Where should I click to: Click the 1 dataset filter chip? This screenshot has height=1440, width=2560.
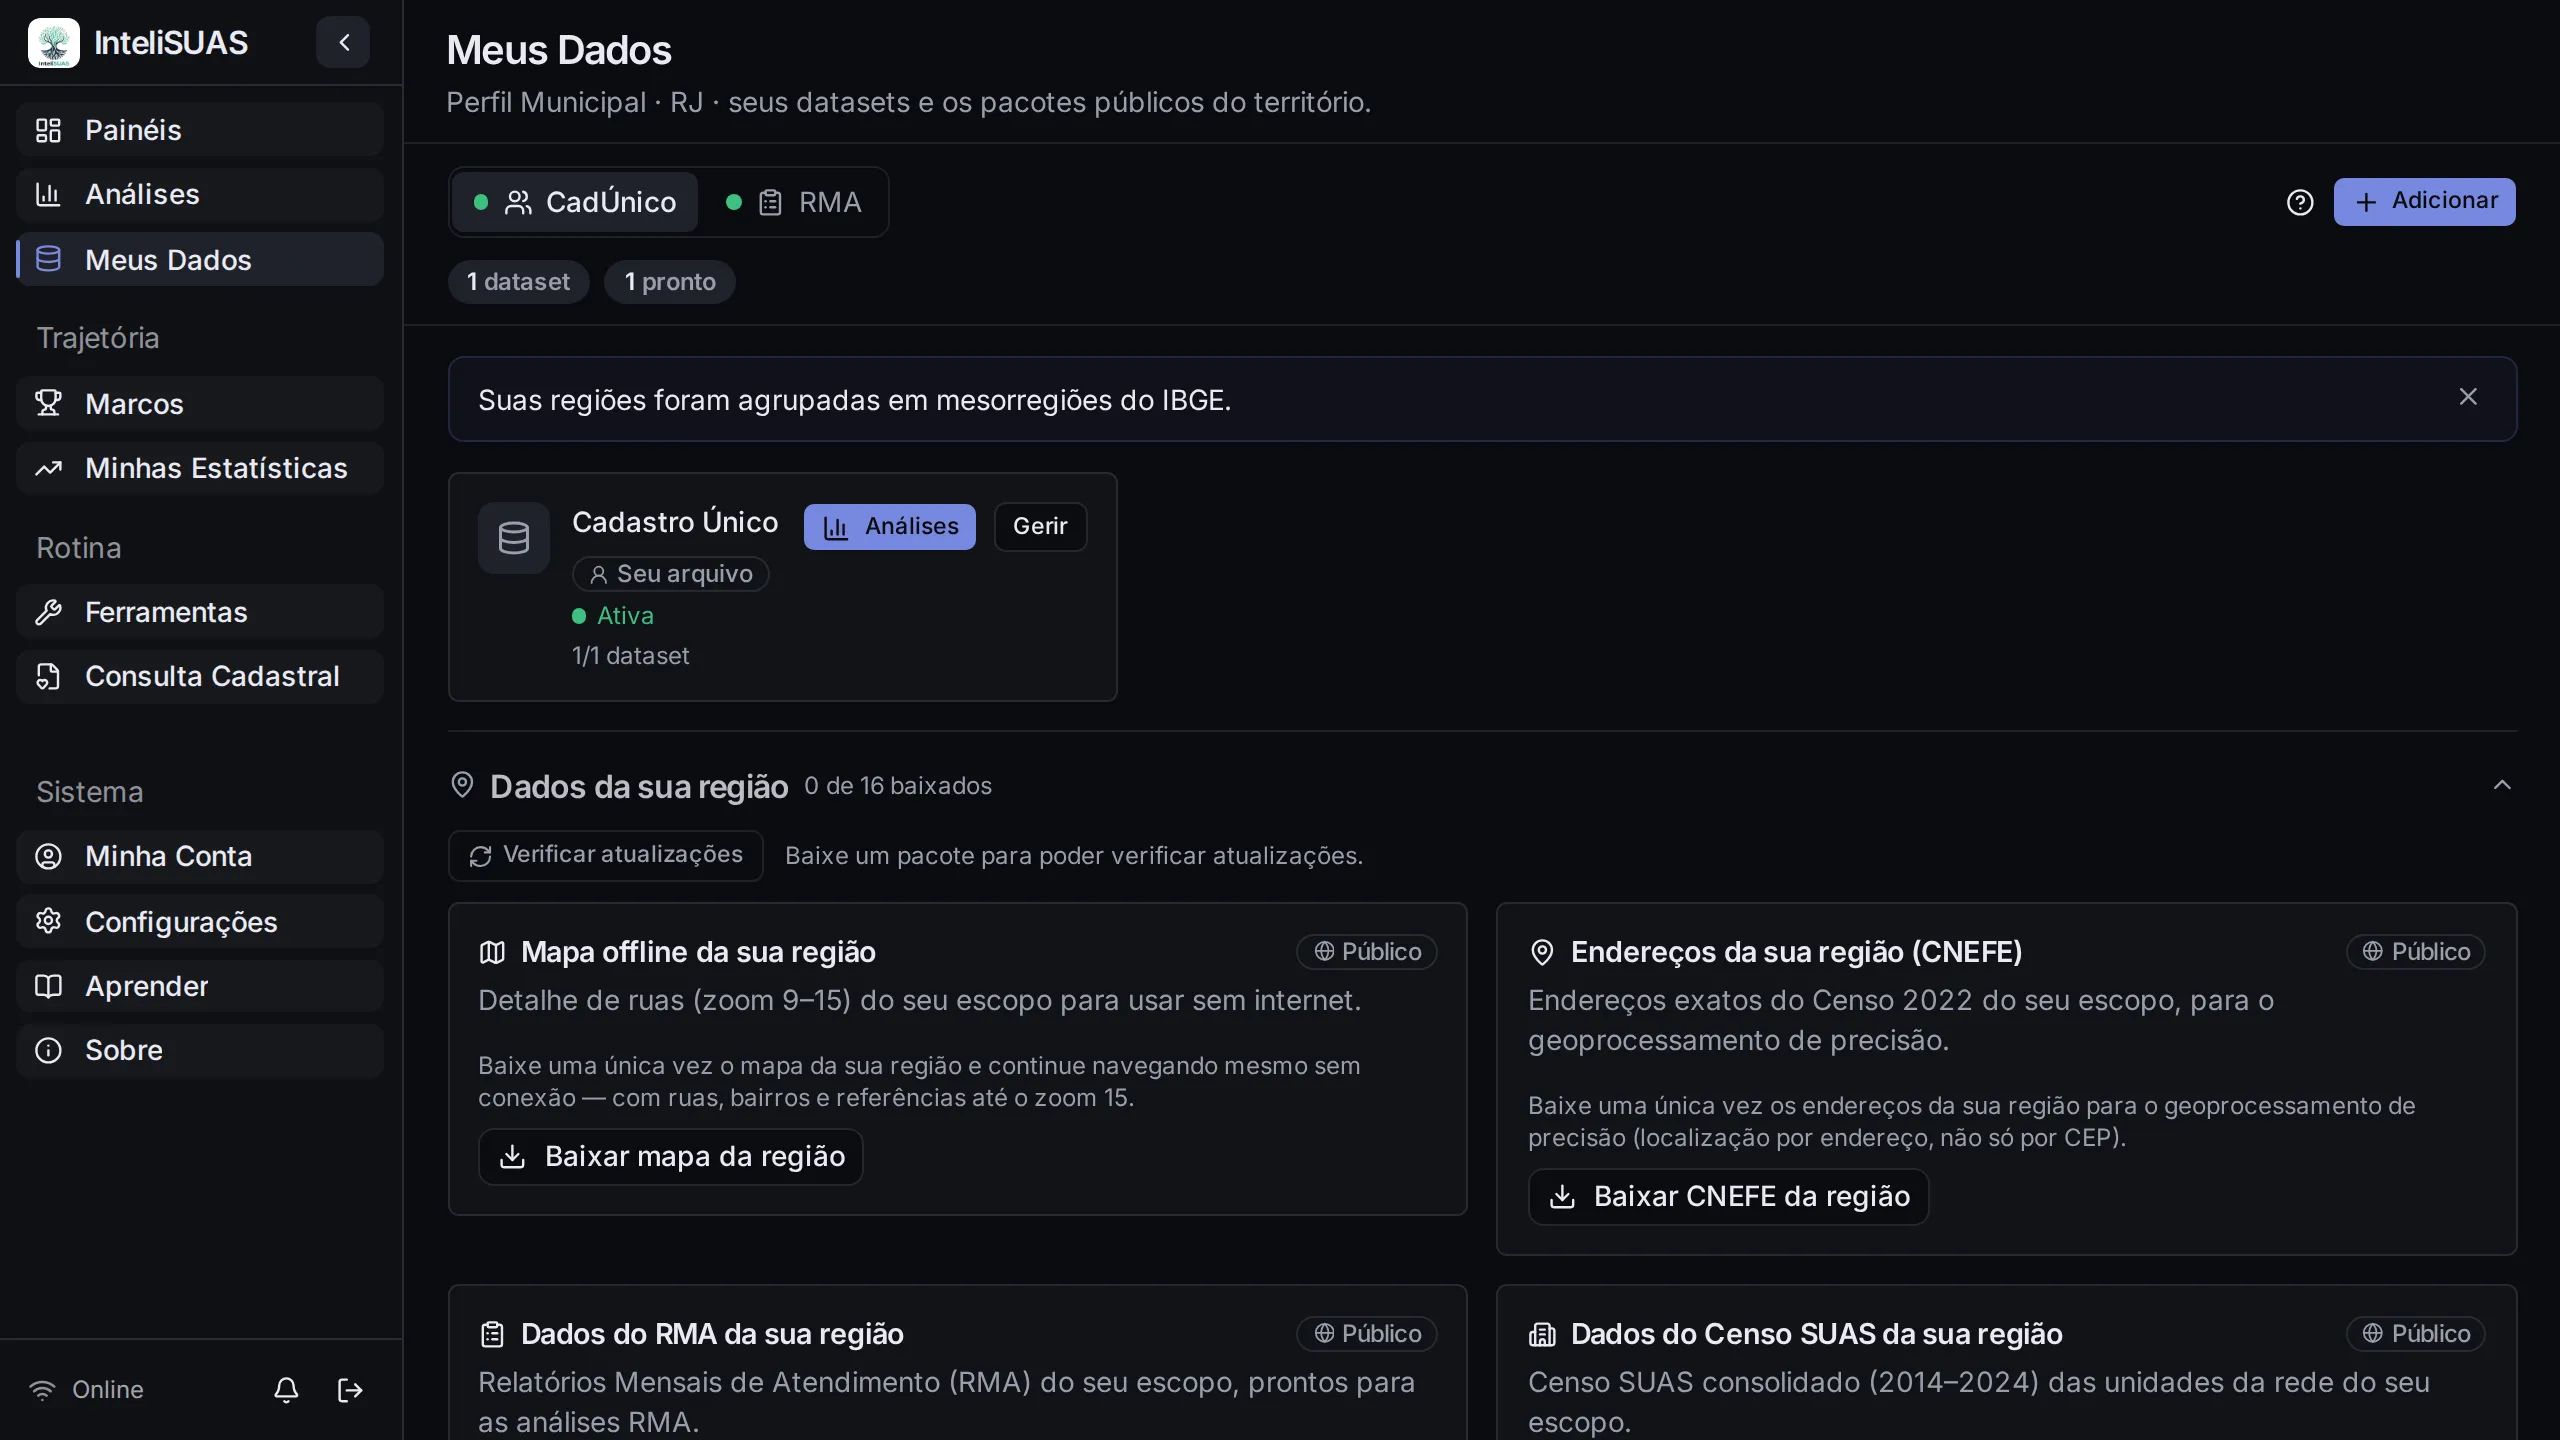click(518, 282)
